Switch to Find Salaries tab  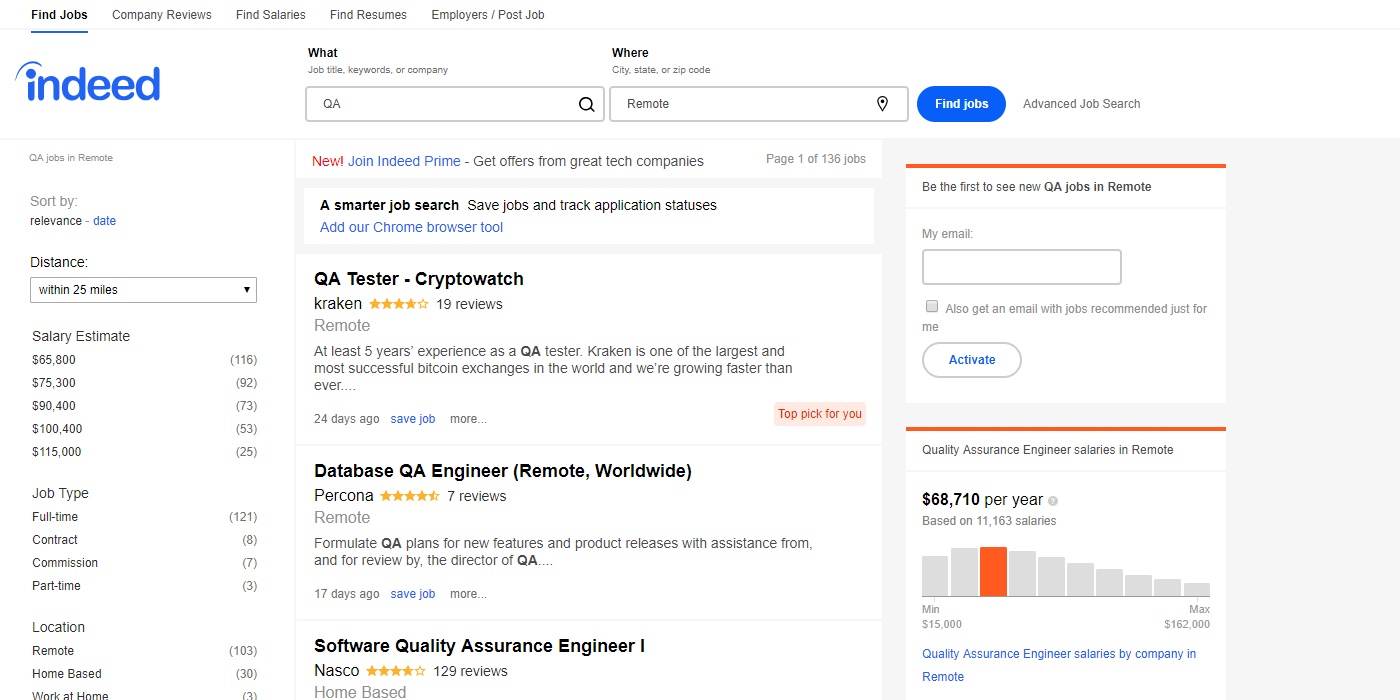271,15
